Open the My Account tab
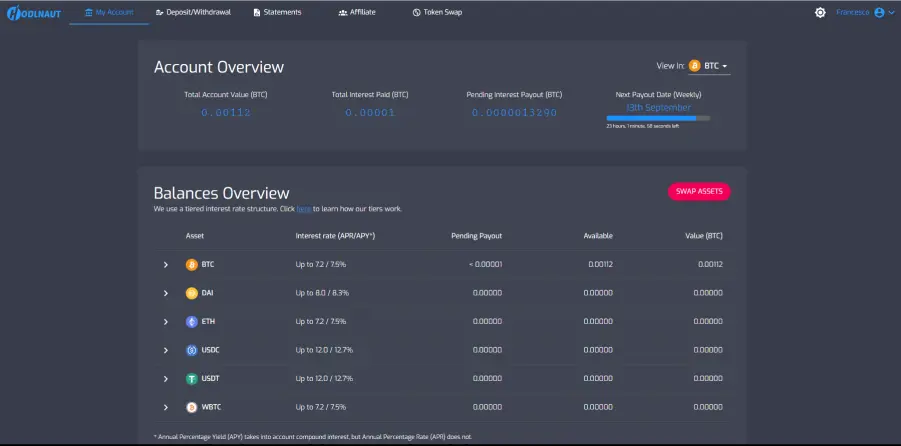901x446 pixels. tap(109, 12)
